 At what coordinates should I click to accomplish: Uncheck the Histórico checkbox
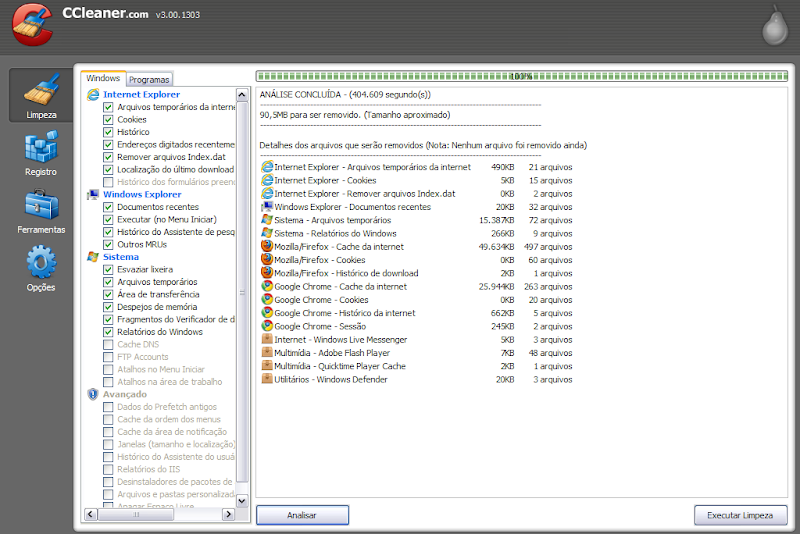coord(108,132)
